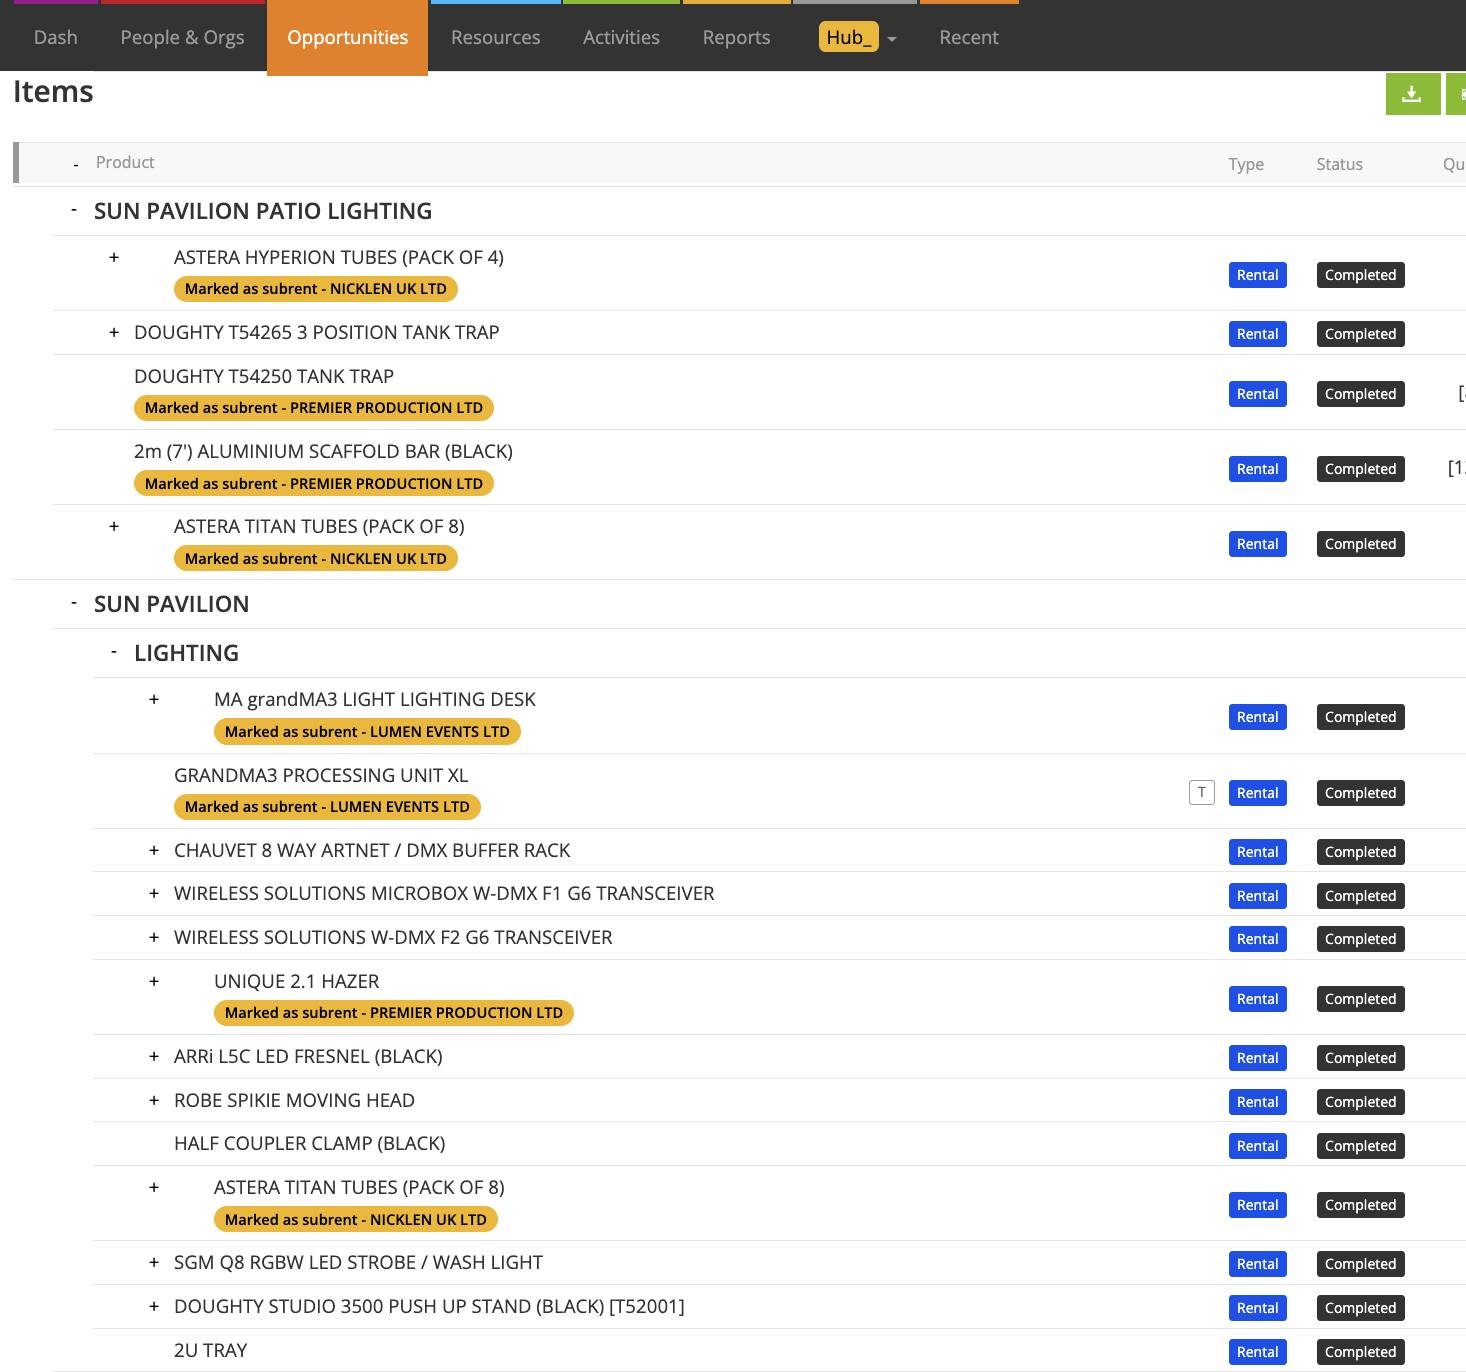
Task: Show the Recent menu
Action: click(x=968, y=38)
